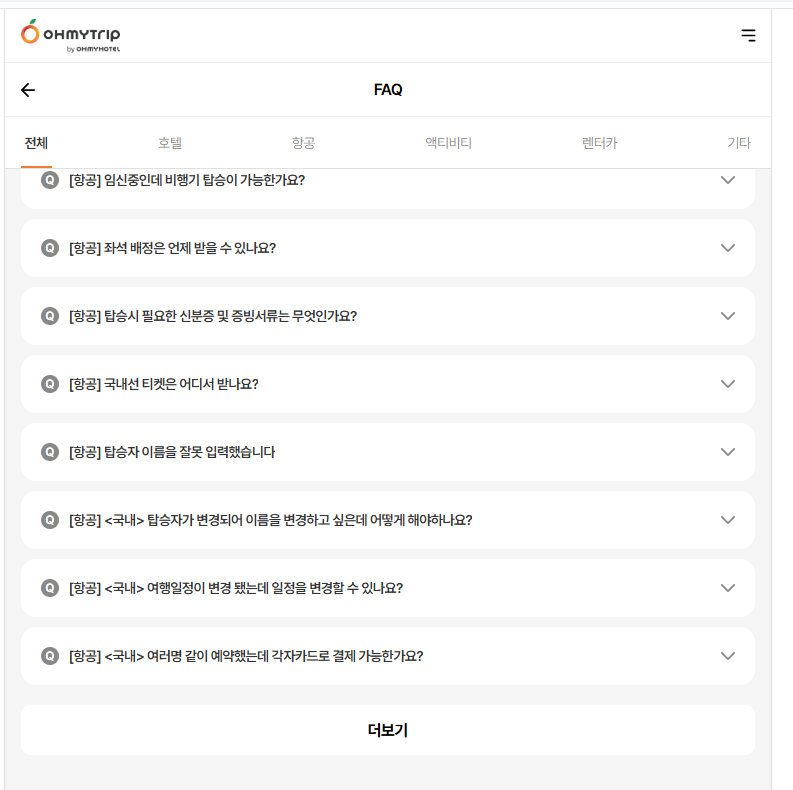Click the Q icon beside 임신중 탑승 question

pyautogui.click(x=50, y=180)
